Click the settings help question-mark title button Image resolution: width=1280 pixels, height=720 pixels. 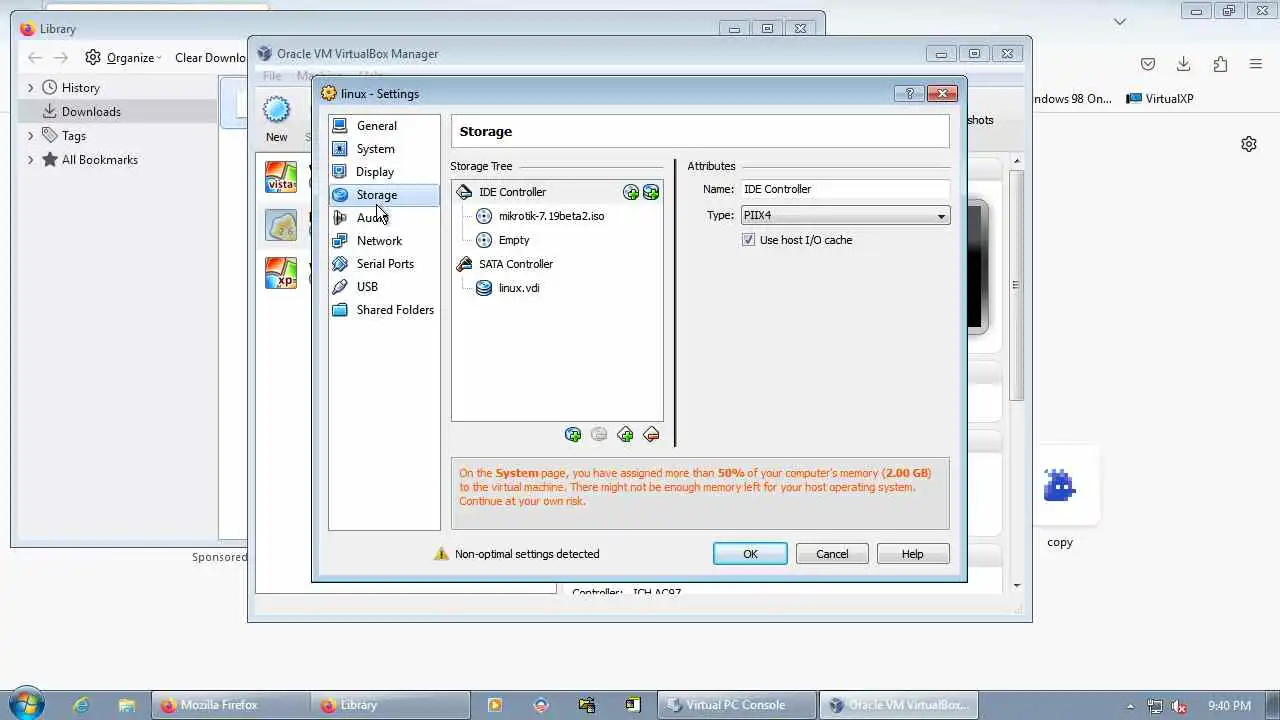(x=909, y=93)
